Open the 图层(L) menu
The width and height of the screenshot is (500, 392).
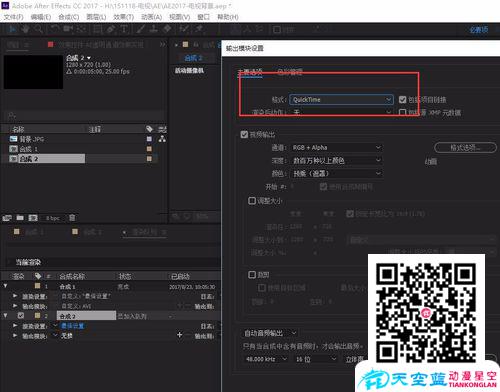pyautogui.click(x=96, y=17)
